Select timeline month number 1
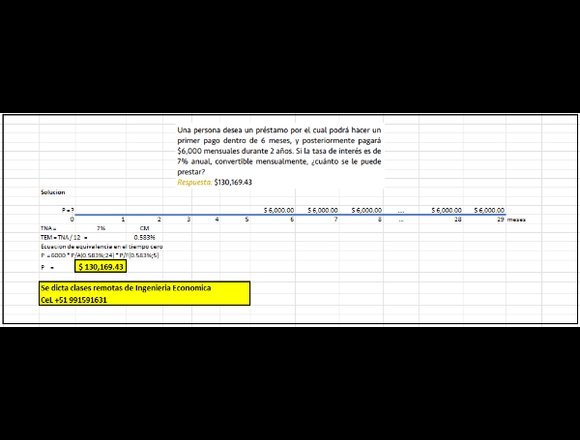Viewport: 580px width, 440px height. click(123, 220)
